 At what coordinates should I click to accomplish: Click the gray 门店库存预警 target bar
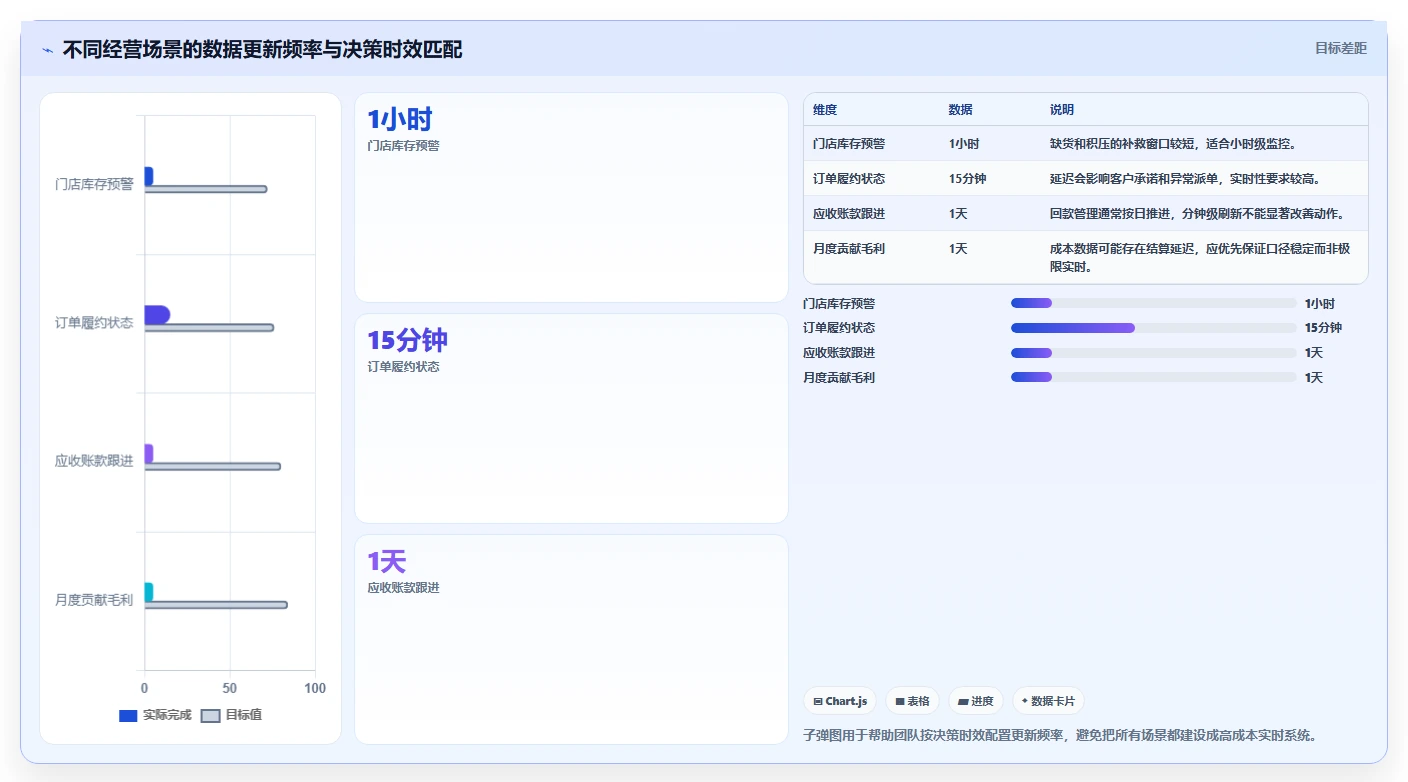(x=206, y=189)
